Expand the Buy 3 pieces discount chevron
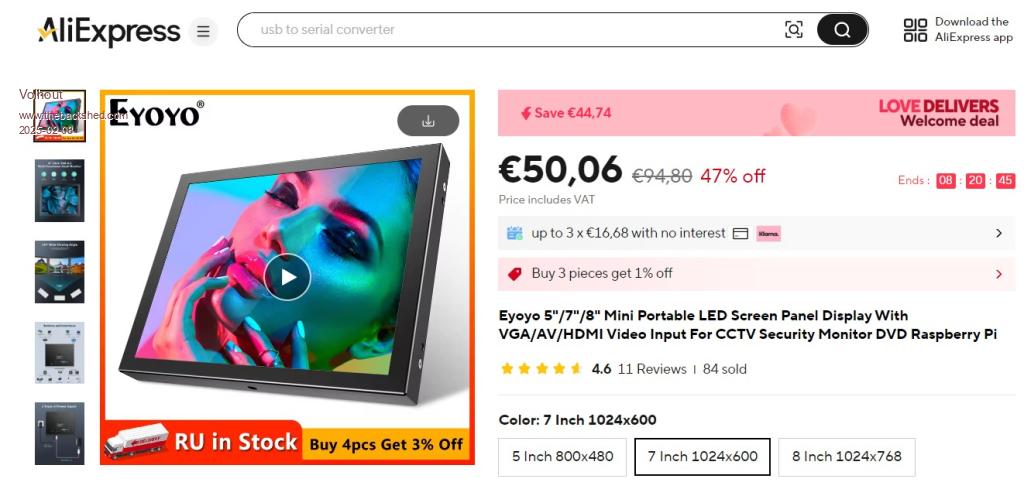 999,274
